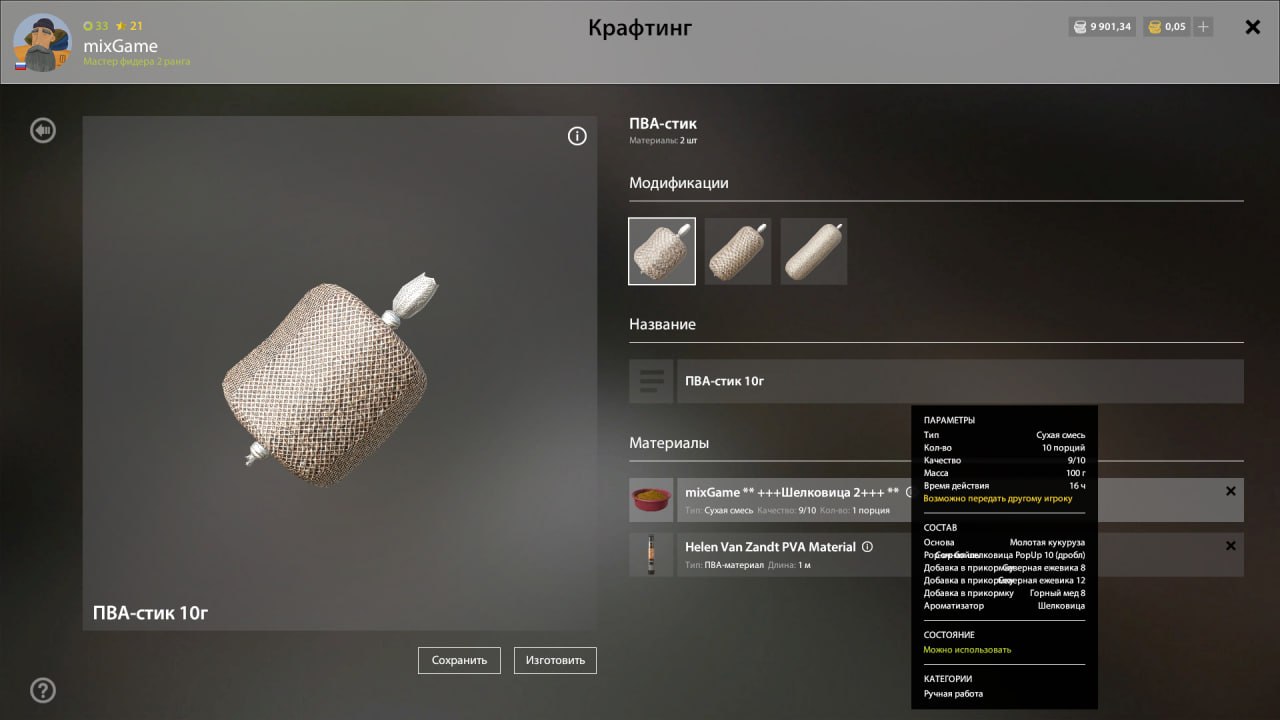Click the rank text Мастер фидера 2 ранга

[x=137, y=62]
